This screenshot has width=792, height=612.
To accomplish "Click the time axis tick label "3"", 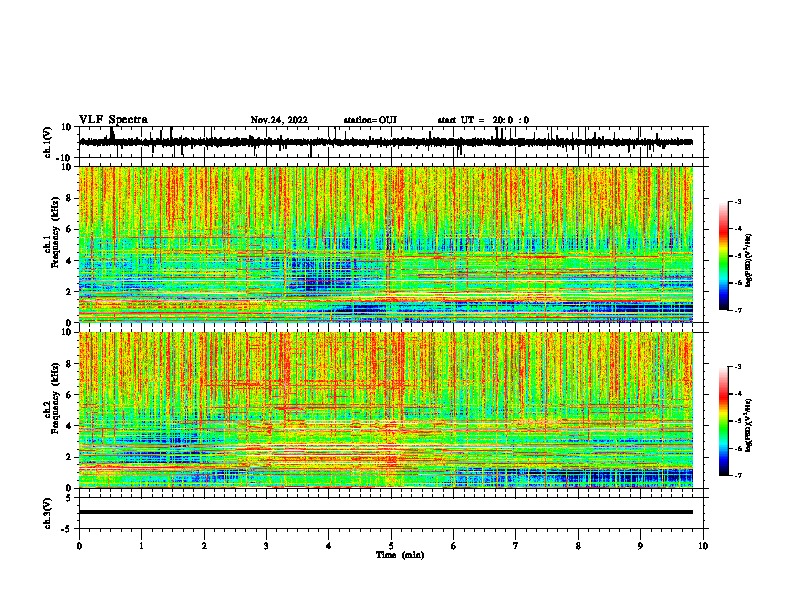I will (x=266, y=546).
